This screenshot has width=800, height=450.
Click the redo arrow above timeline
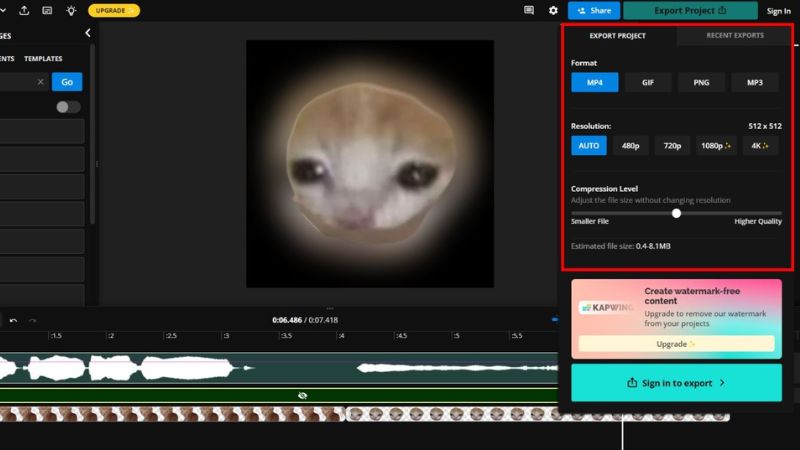pyautogui.click(x=32, y=320)
